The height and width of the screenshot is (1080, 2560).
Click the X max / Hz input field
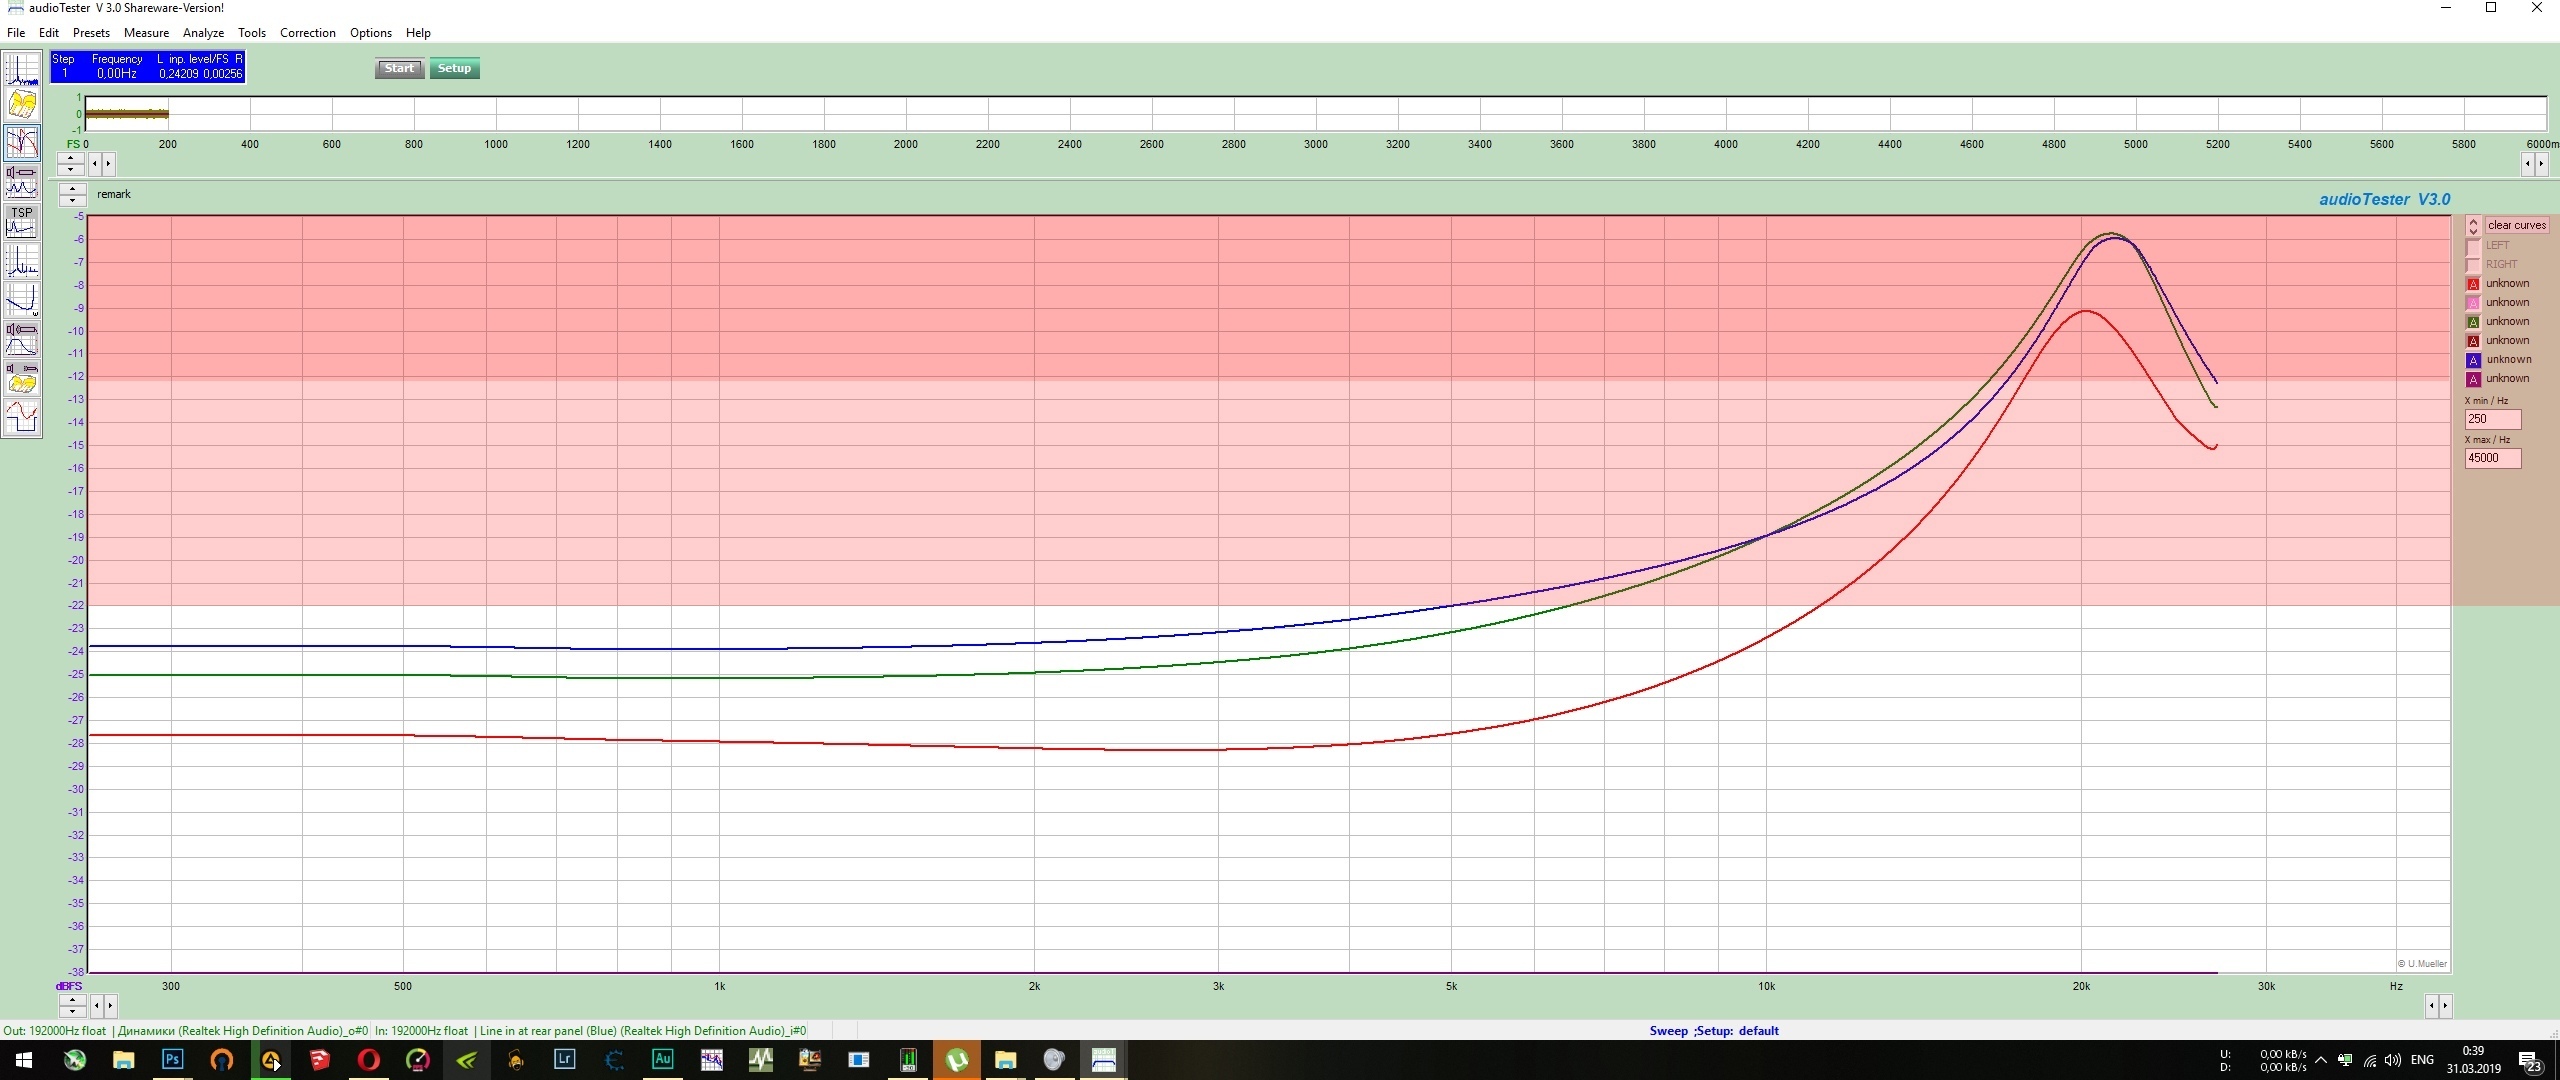pos(2492,458)
